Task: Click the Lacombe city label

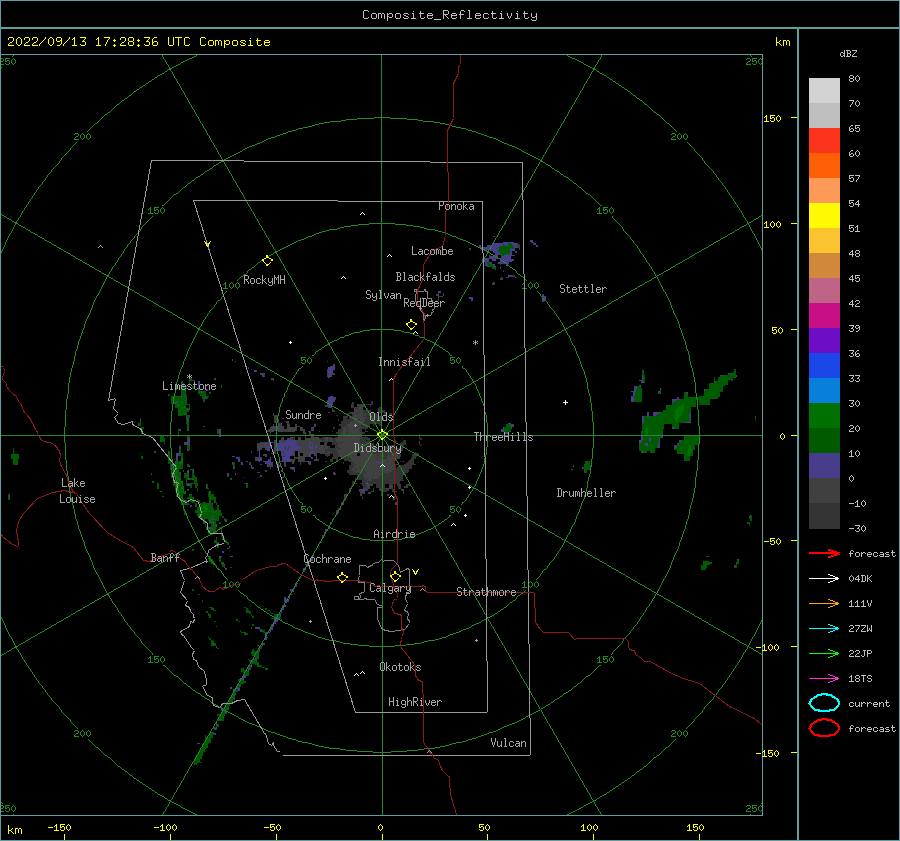Action: pyautogui.click(x=432, y=251)
